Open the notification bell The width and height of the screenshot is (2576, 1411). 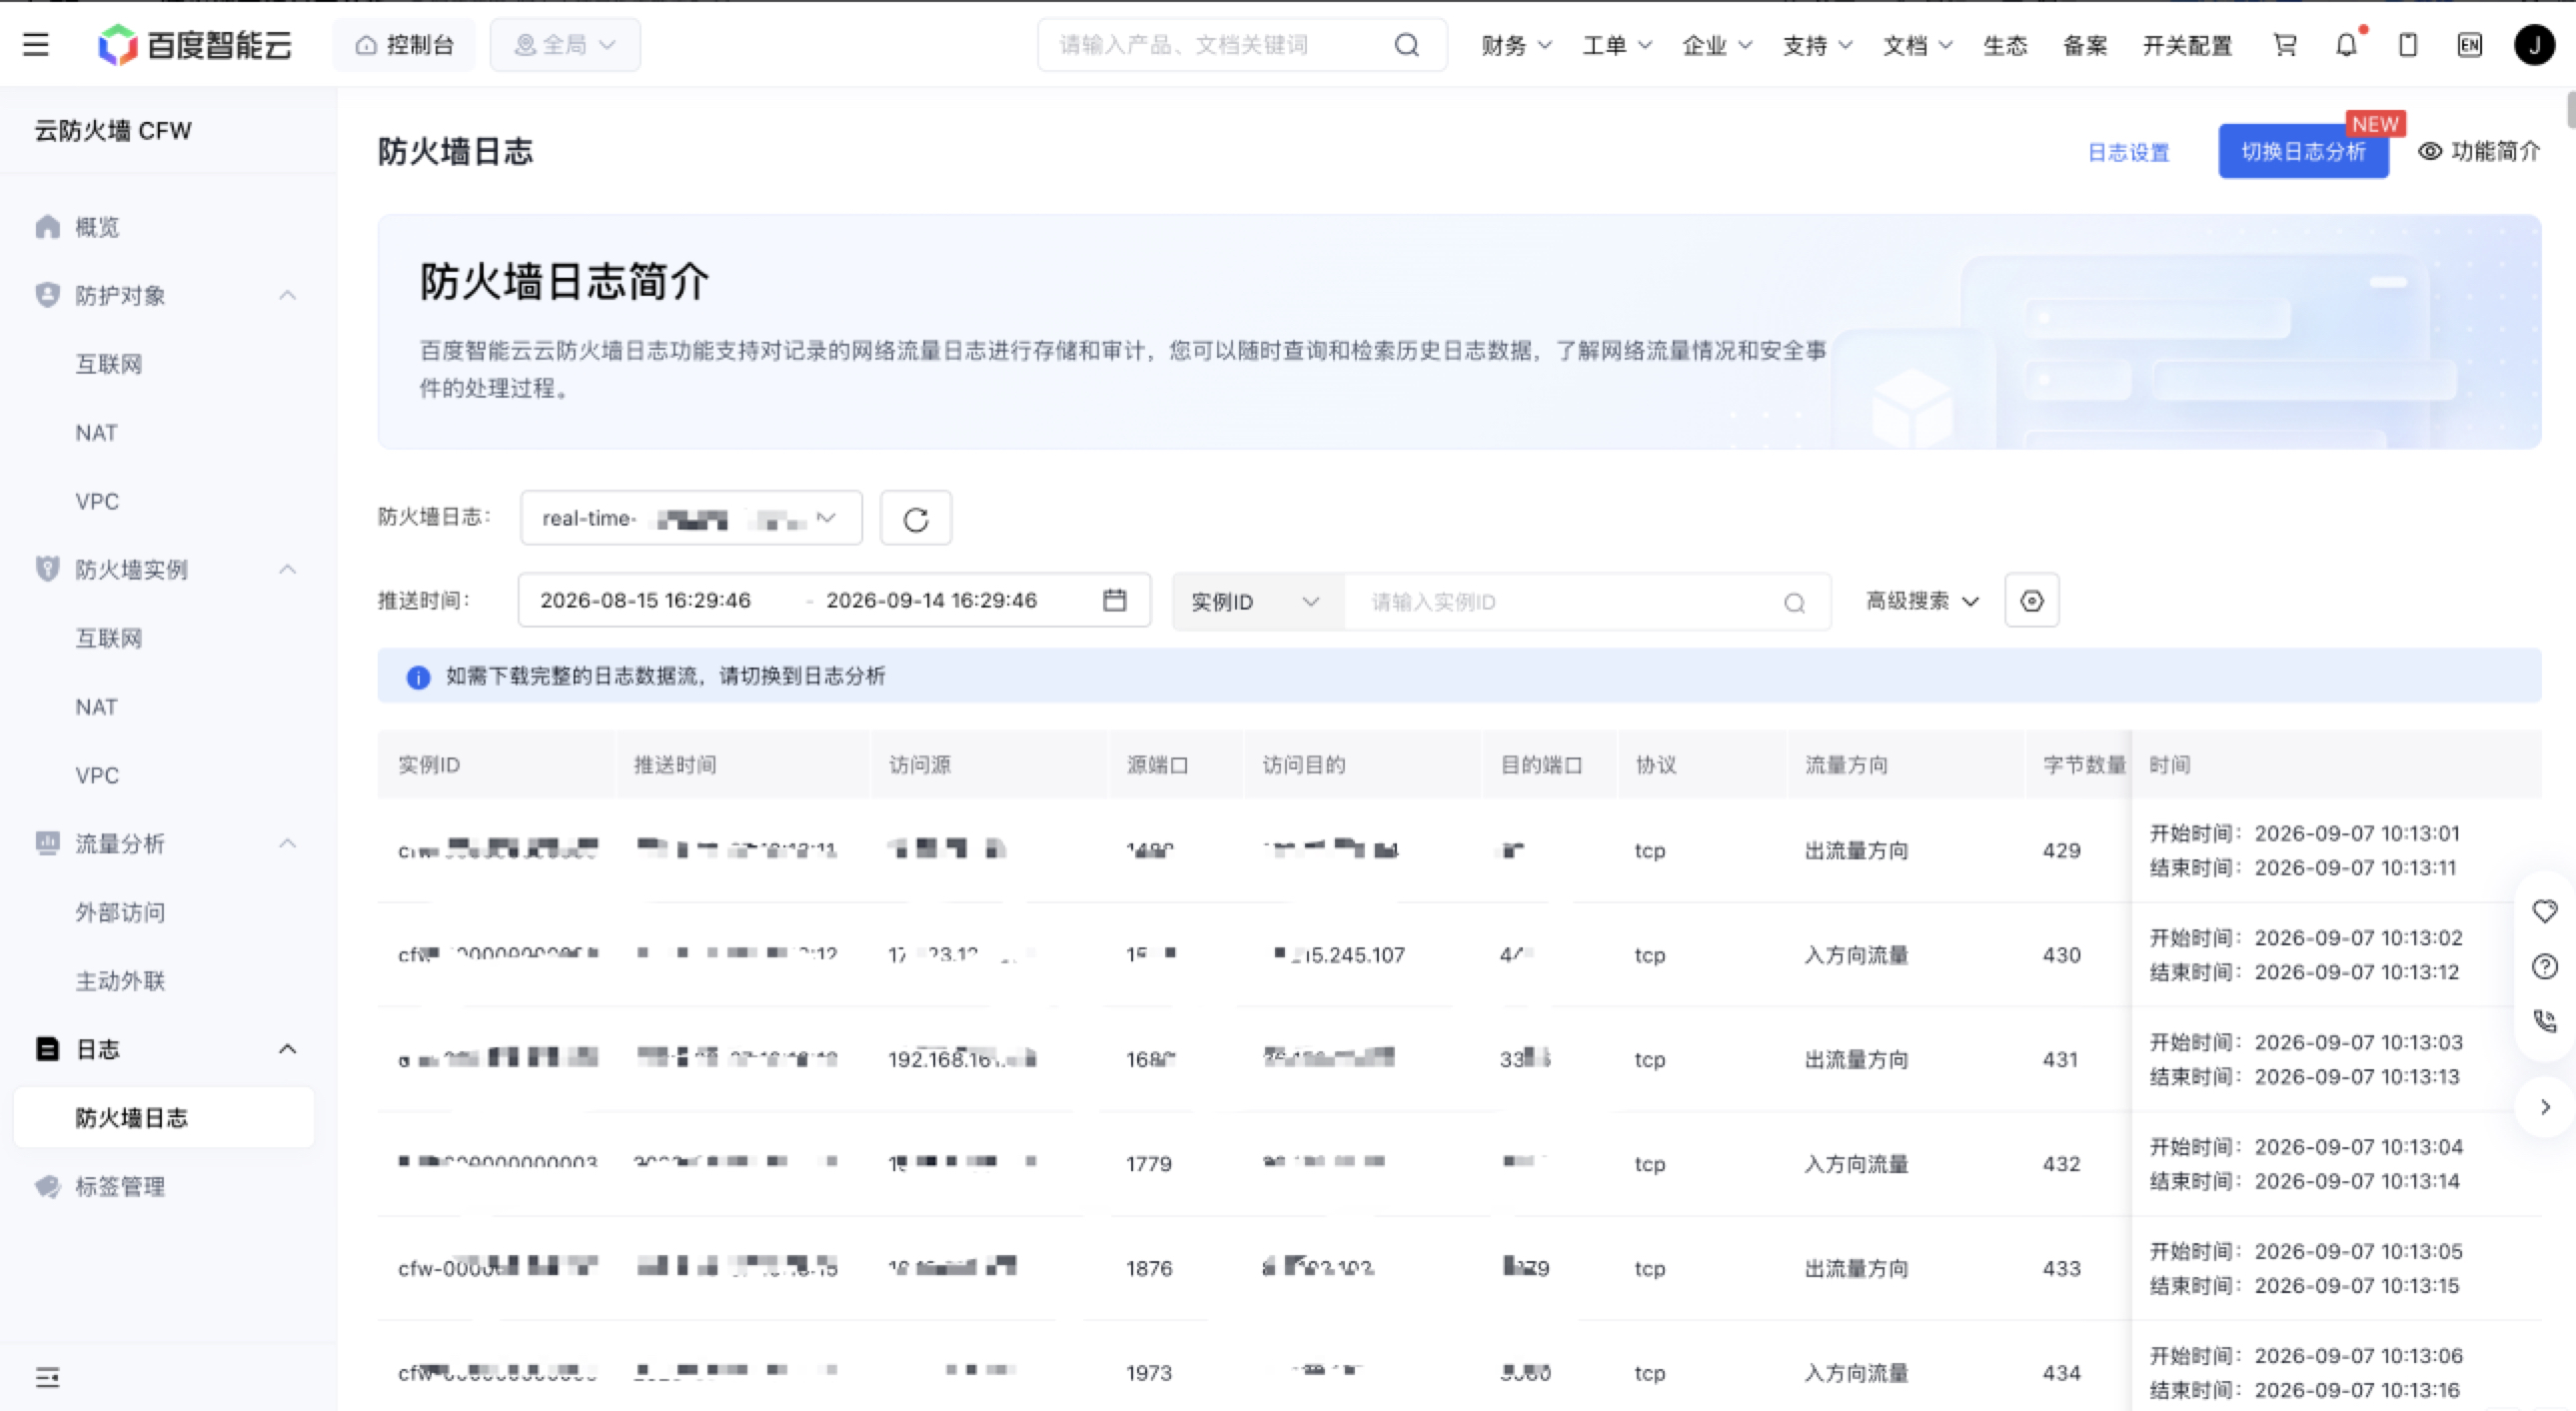(x=2346, y=45)
